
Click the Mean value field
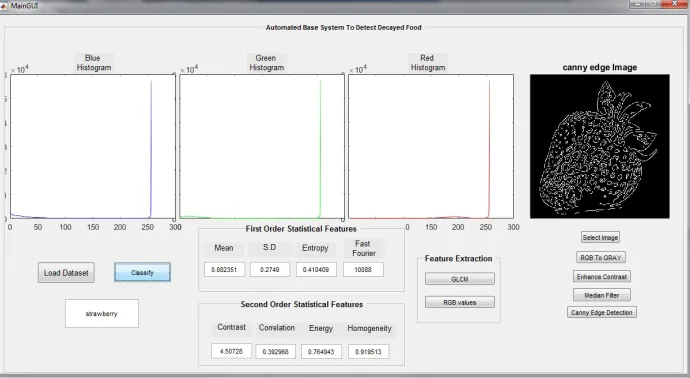pos(224,269)
